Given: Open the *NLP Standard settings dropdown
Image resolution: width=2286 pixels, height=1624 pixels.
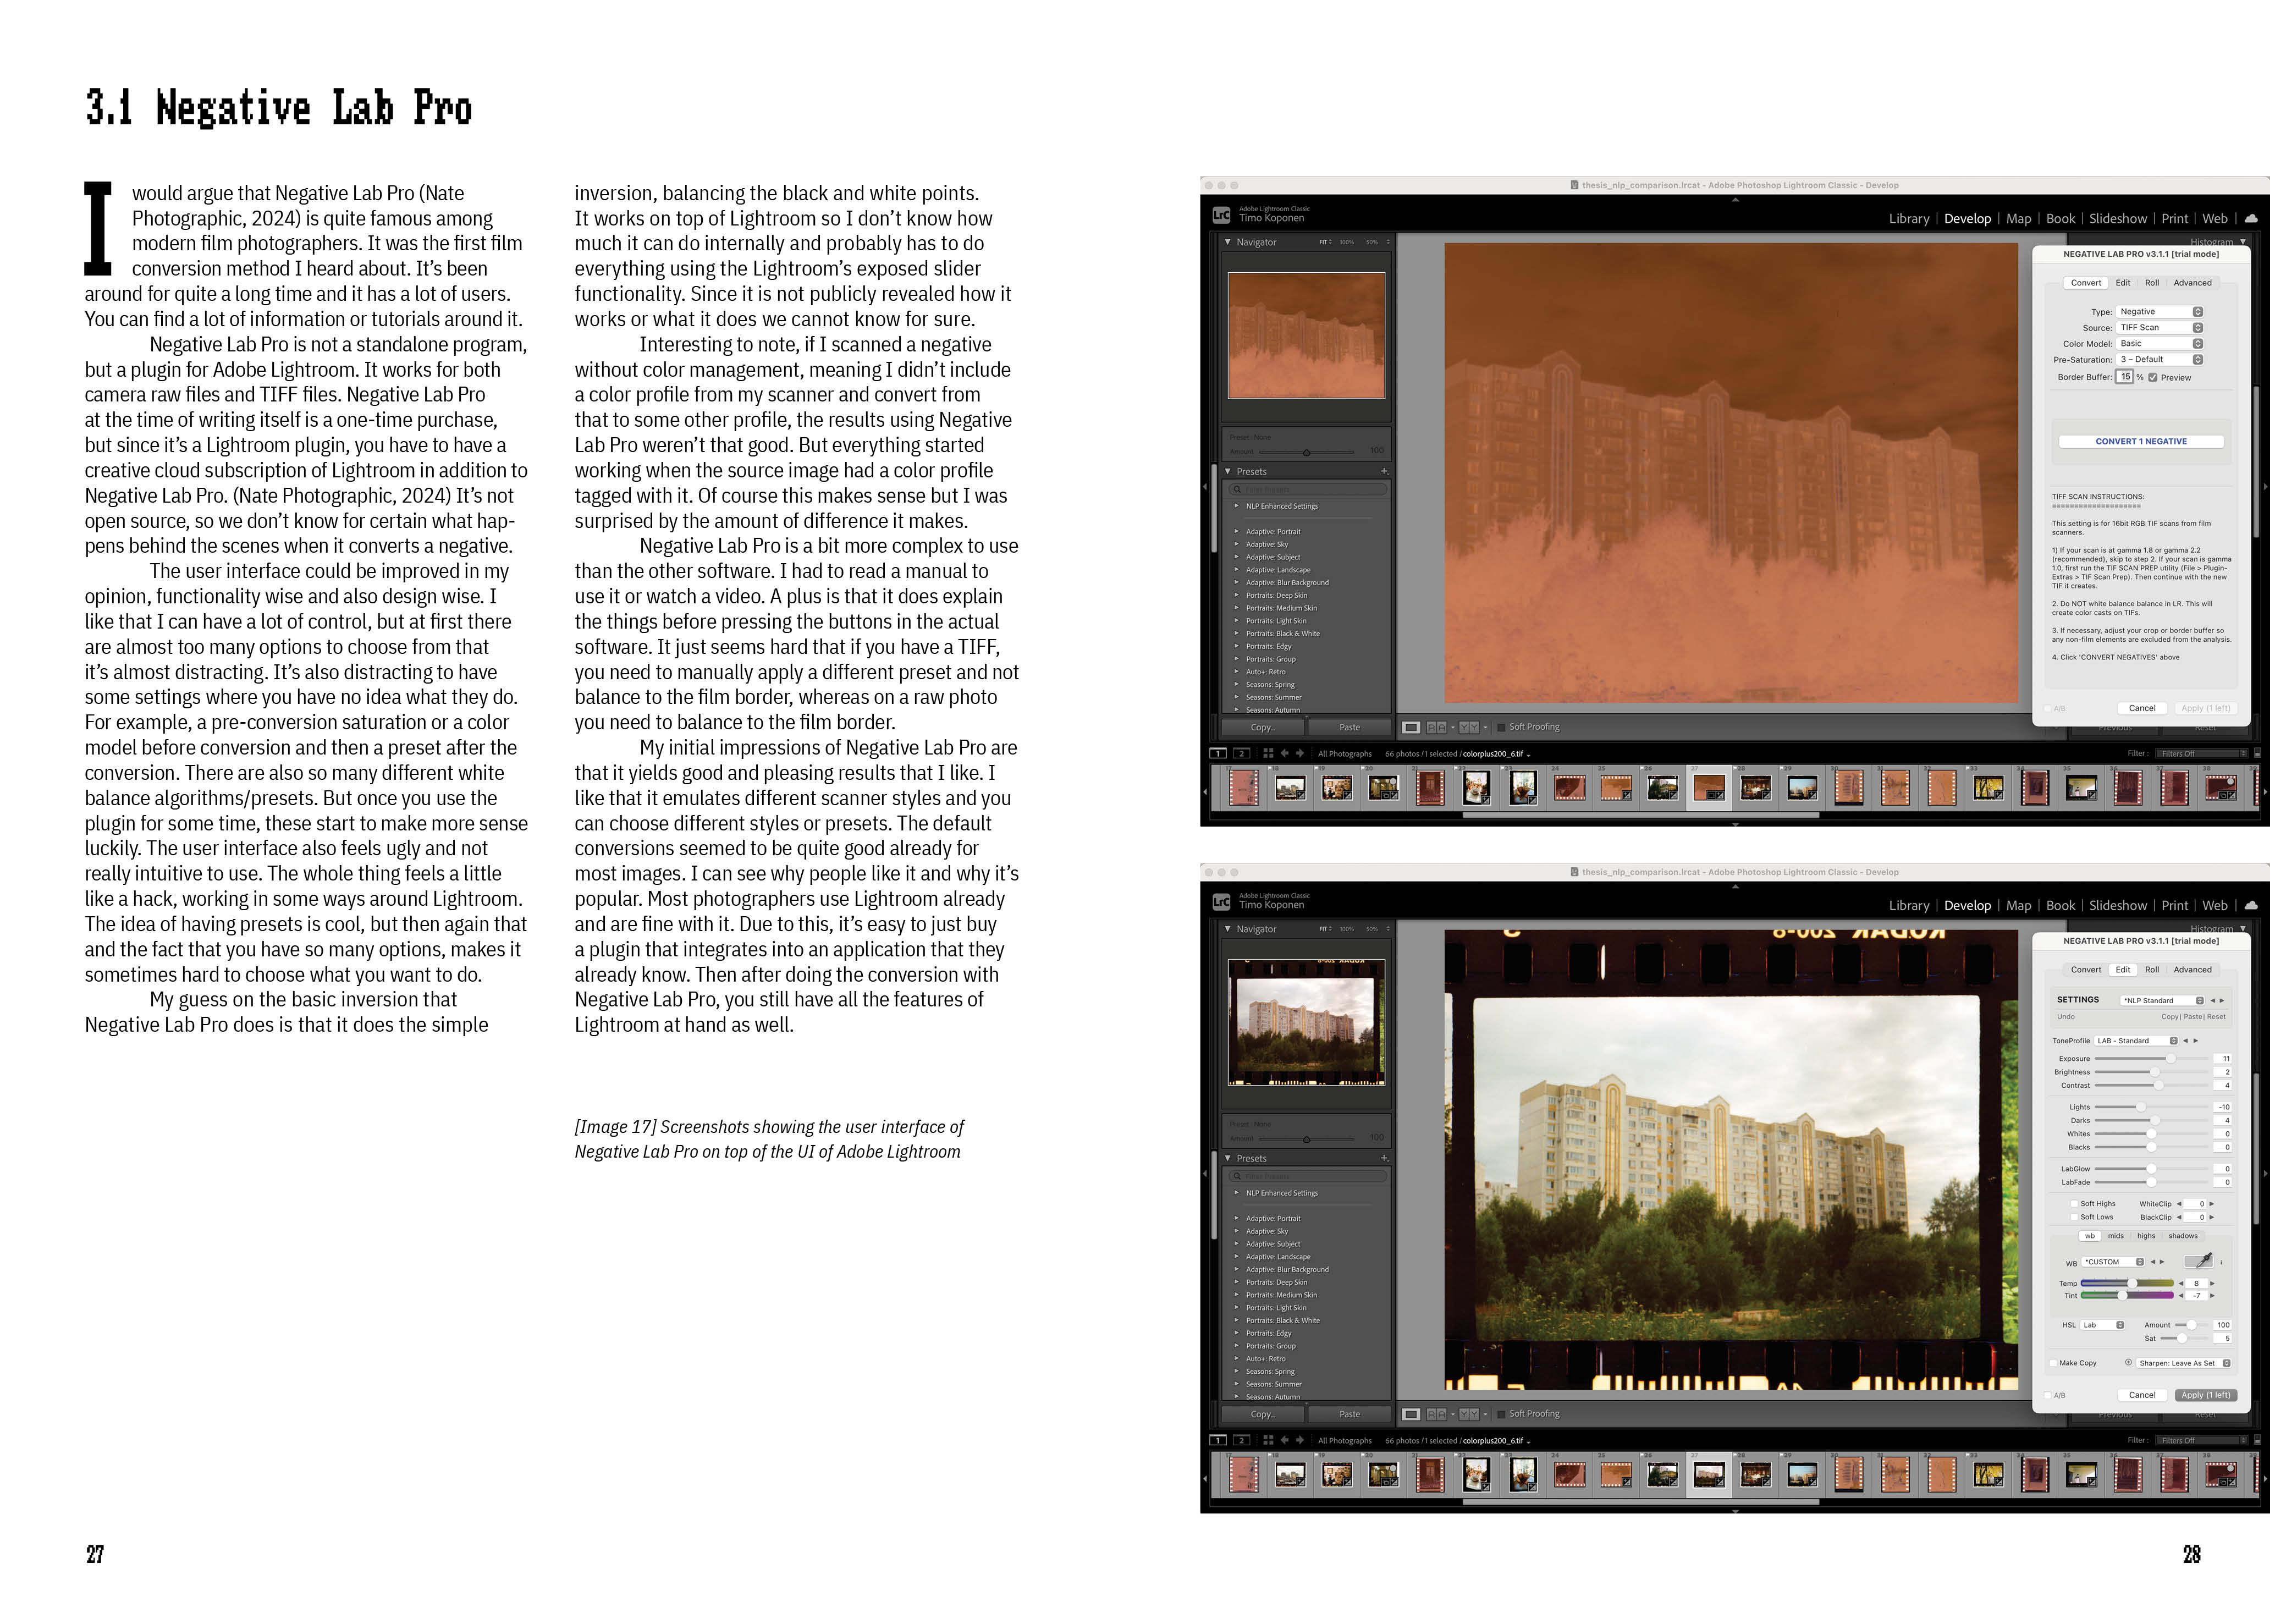Looking at the screenshot, I should point(2162,1000).
